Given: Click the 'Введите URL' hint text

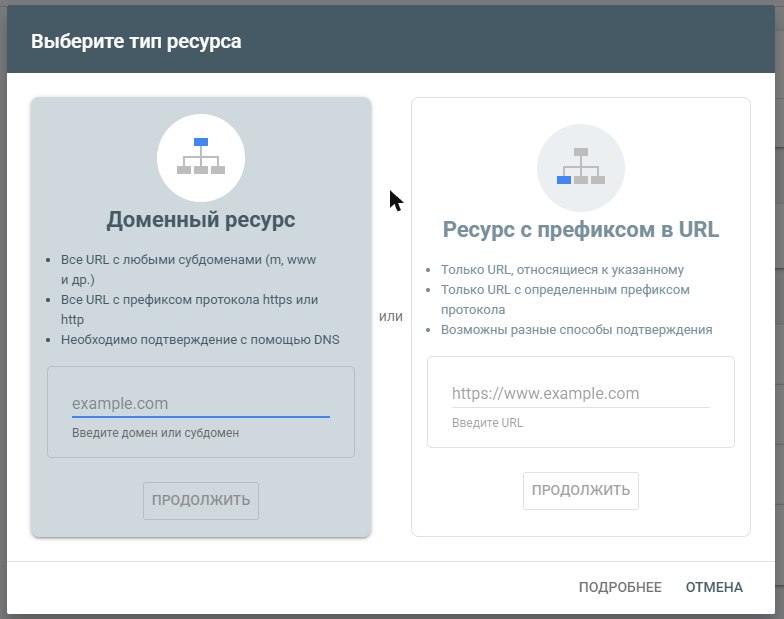Looking at the screenshot, I should [488, 423].
